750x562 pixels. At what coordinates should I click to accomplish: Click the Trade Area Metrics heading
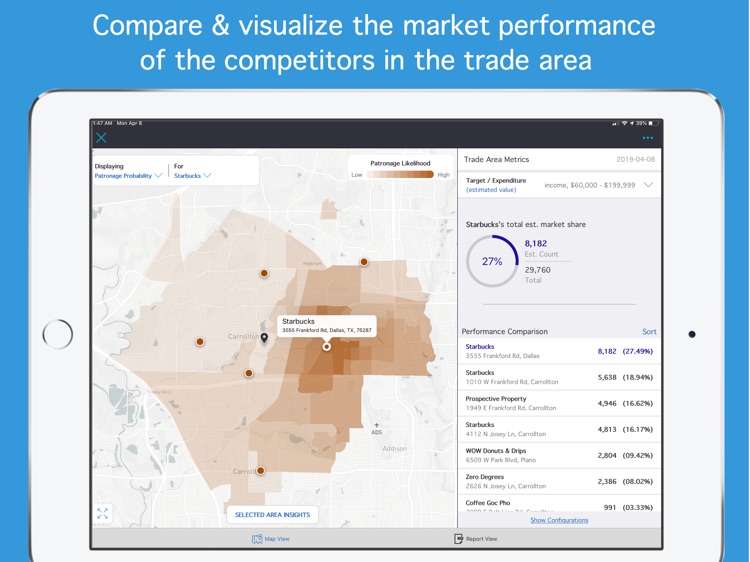click(x=496, y=159)
